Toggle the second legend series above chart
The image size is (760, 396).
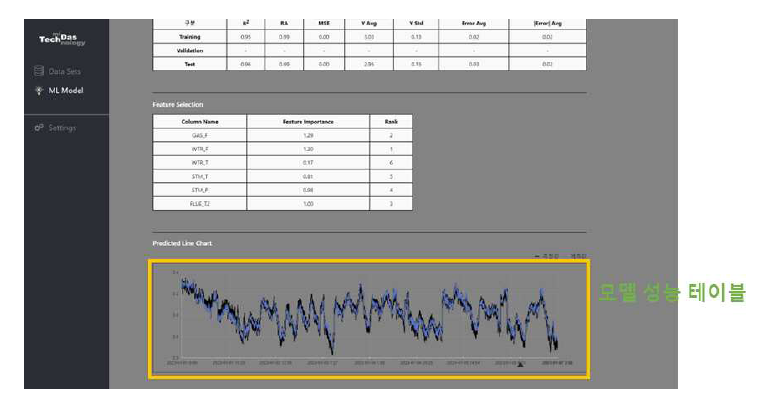pos(578,256)
